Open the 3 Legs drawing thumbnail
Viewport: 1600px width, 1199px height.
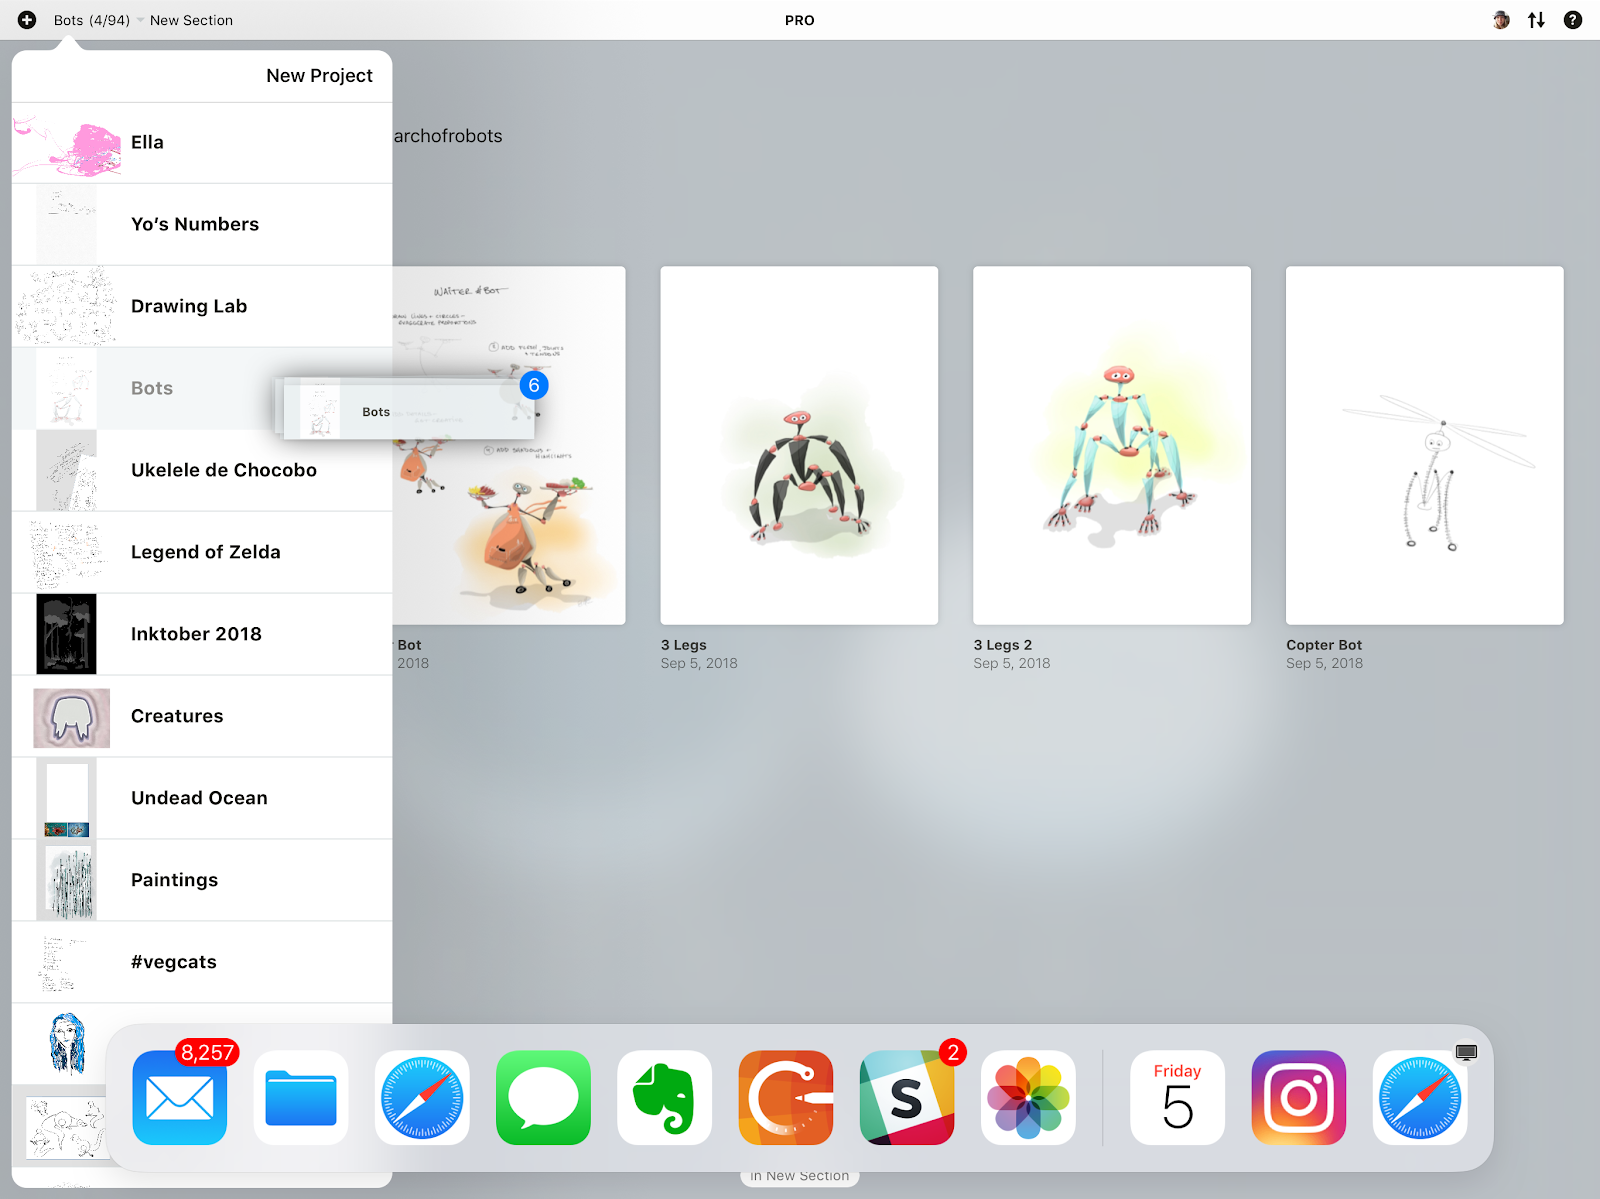[799, 445]
